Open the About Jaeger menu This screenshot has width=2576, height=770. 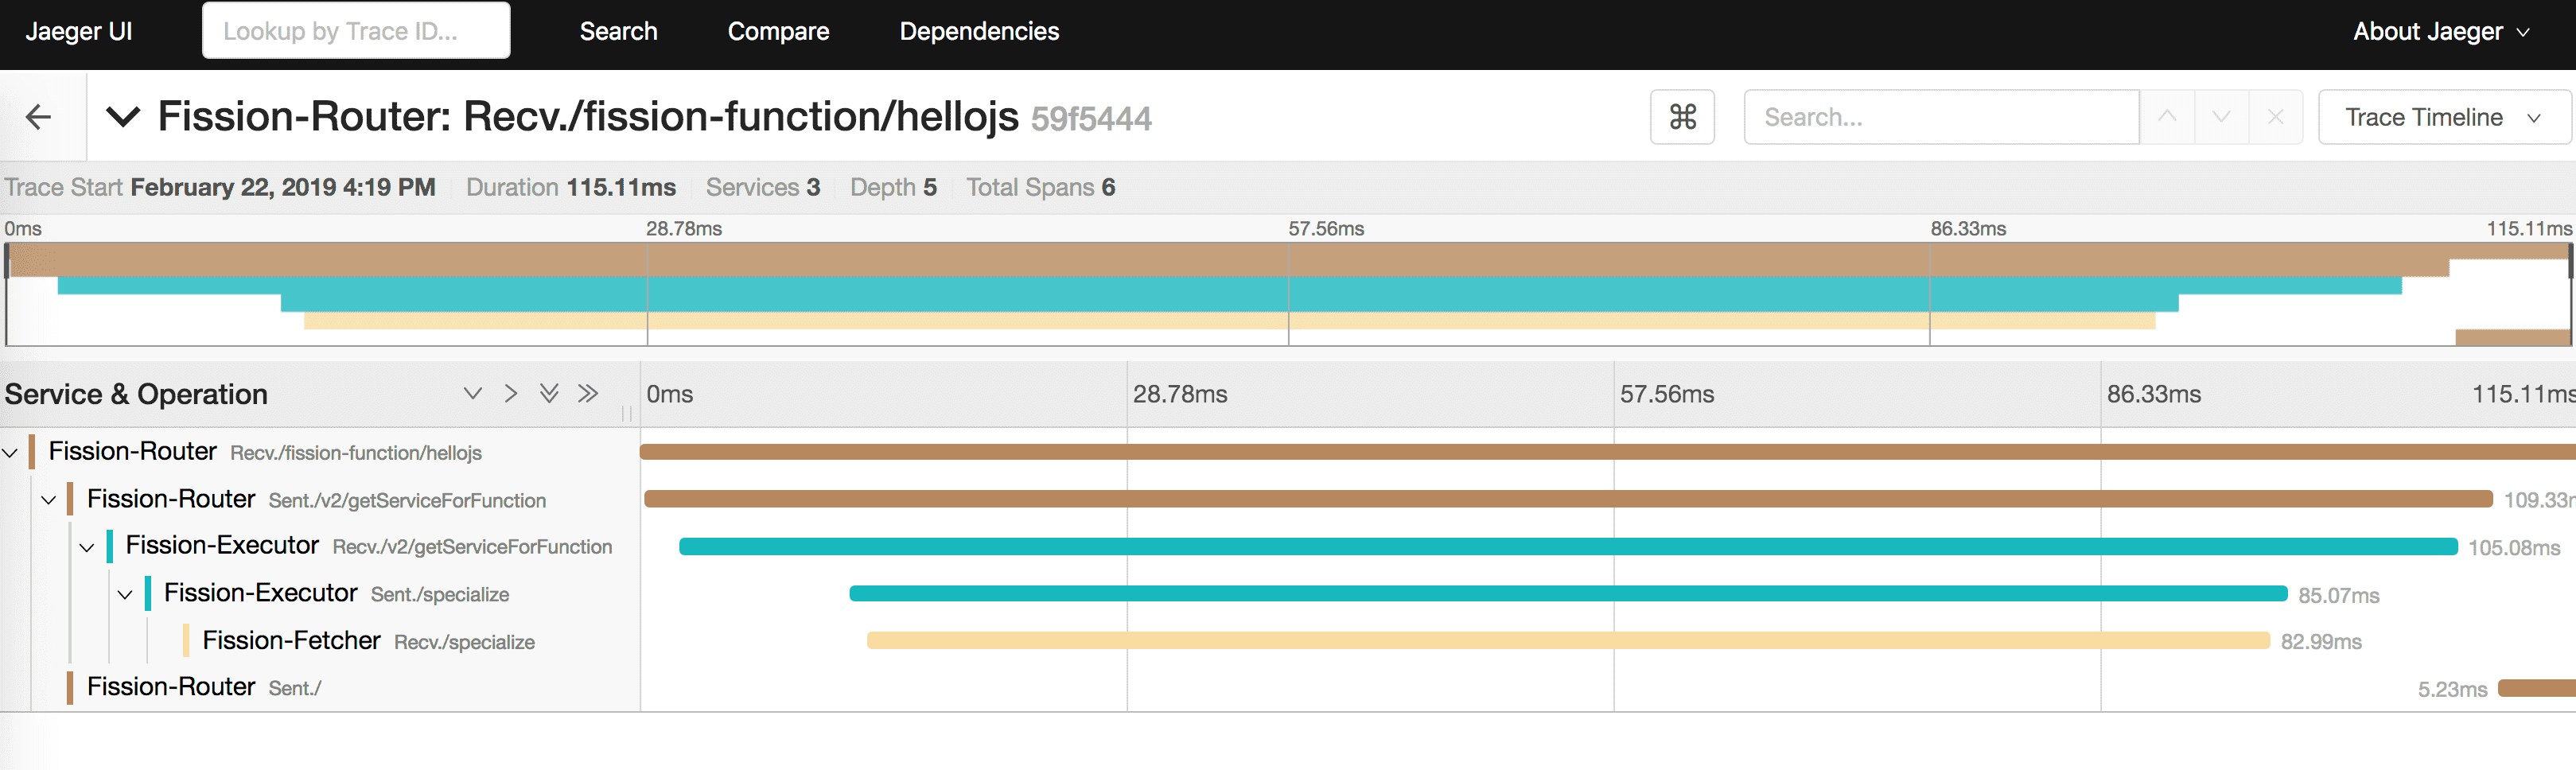tap(2440, 31)
